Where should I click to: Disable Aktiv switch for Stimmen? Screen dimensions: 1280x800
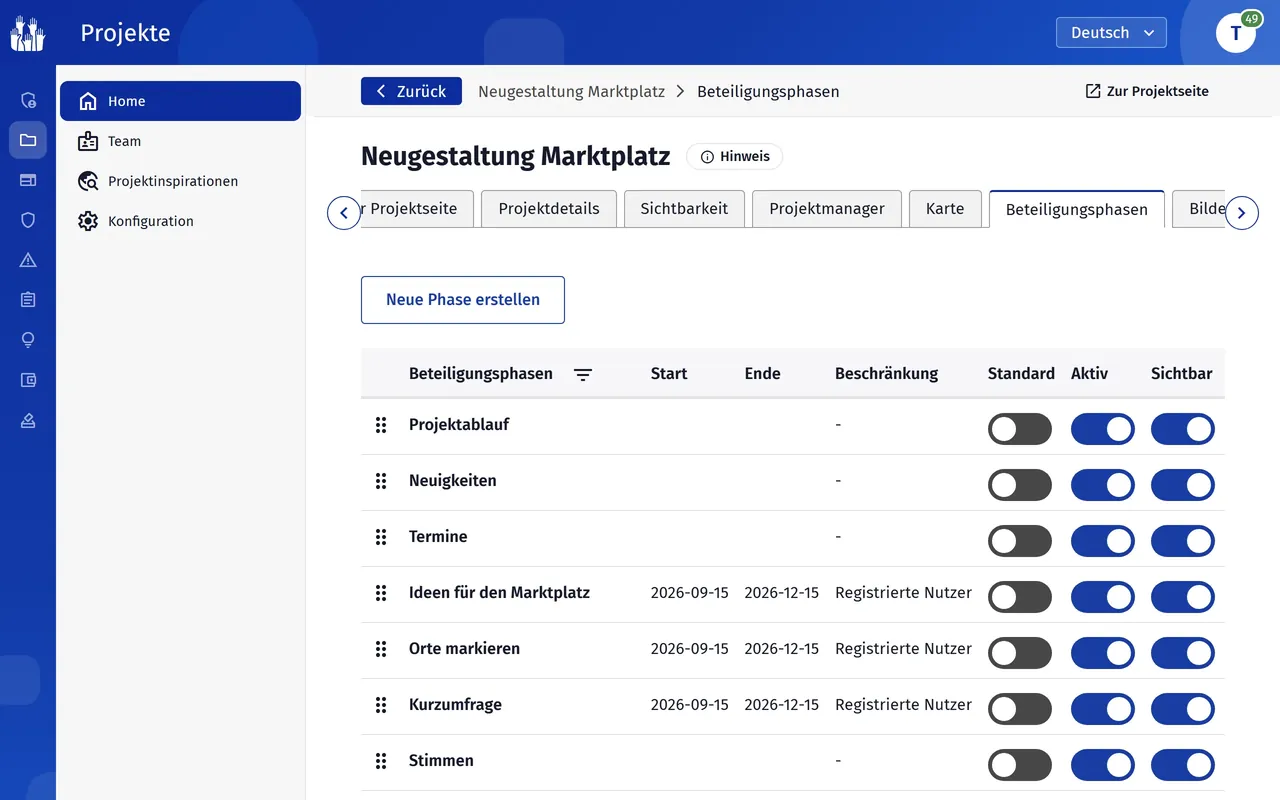(x=1103, y=766)
